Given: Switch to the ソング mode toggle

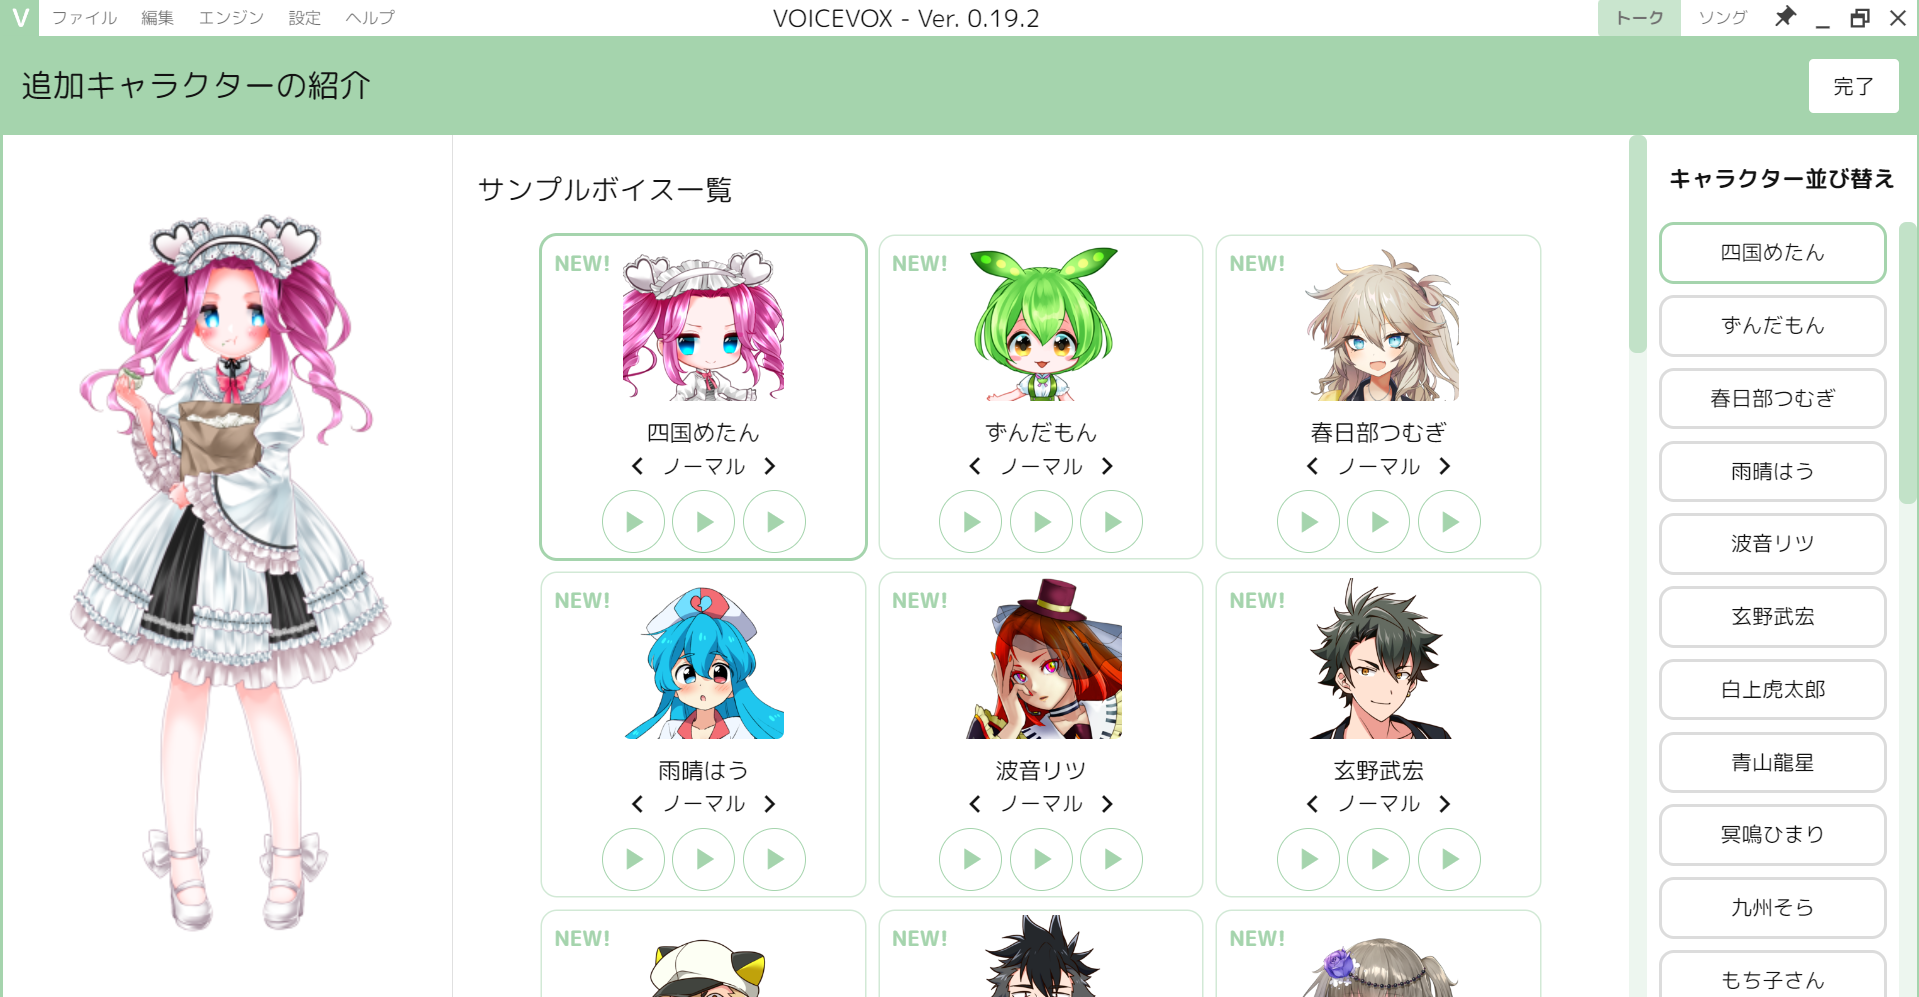Looking at the screenshot, I should coord(1722,18).
